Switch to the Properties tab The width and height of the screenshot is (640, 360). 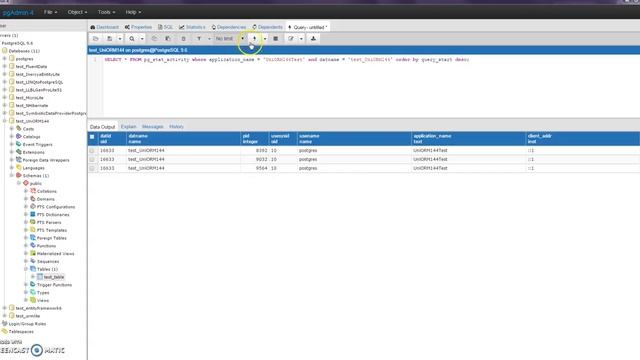pos(138,27)
